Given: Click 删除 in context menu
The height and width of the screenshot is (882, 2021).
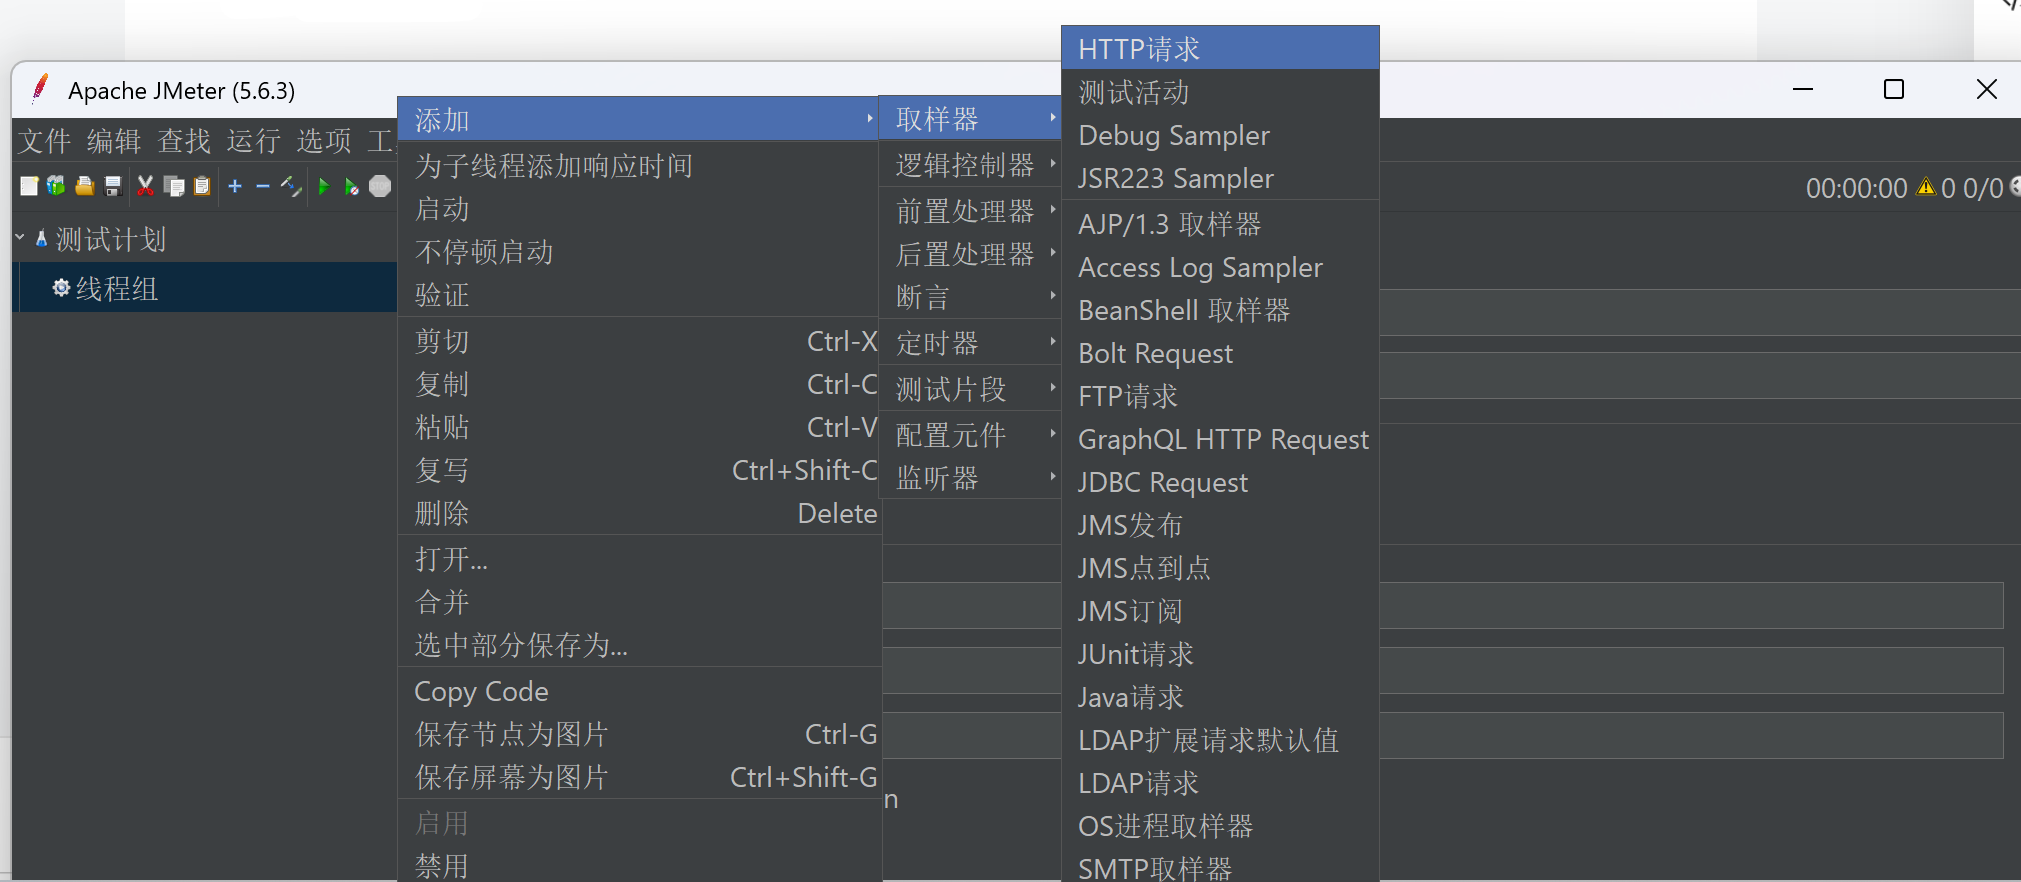Looking at the screenshot, I should (638, 513).
